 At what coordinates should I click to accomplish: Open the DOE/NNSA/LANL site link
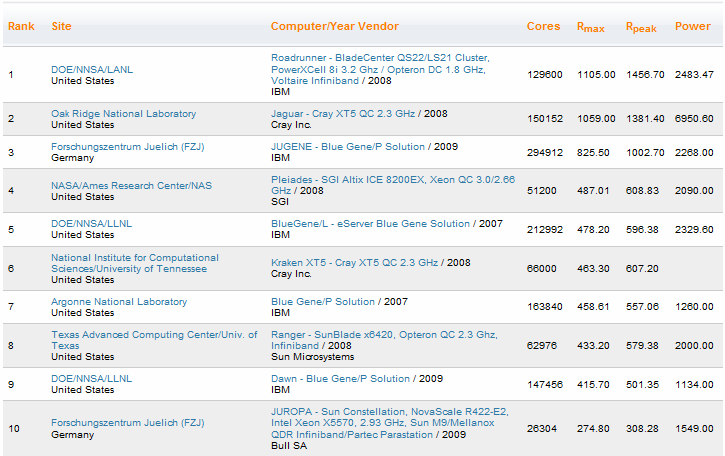point(92,69)
